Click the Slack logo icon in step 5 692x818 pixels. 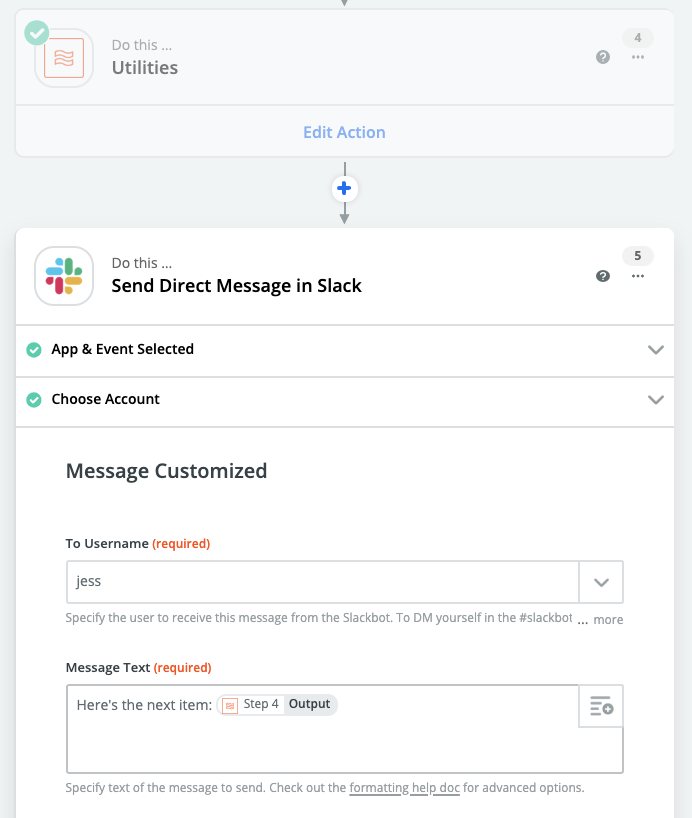(64, 275)
